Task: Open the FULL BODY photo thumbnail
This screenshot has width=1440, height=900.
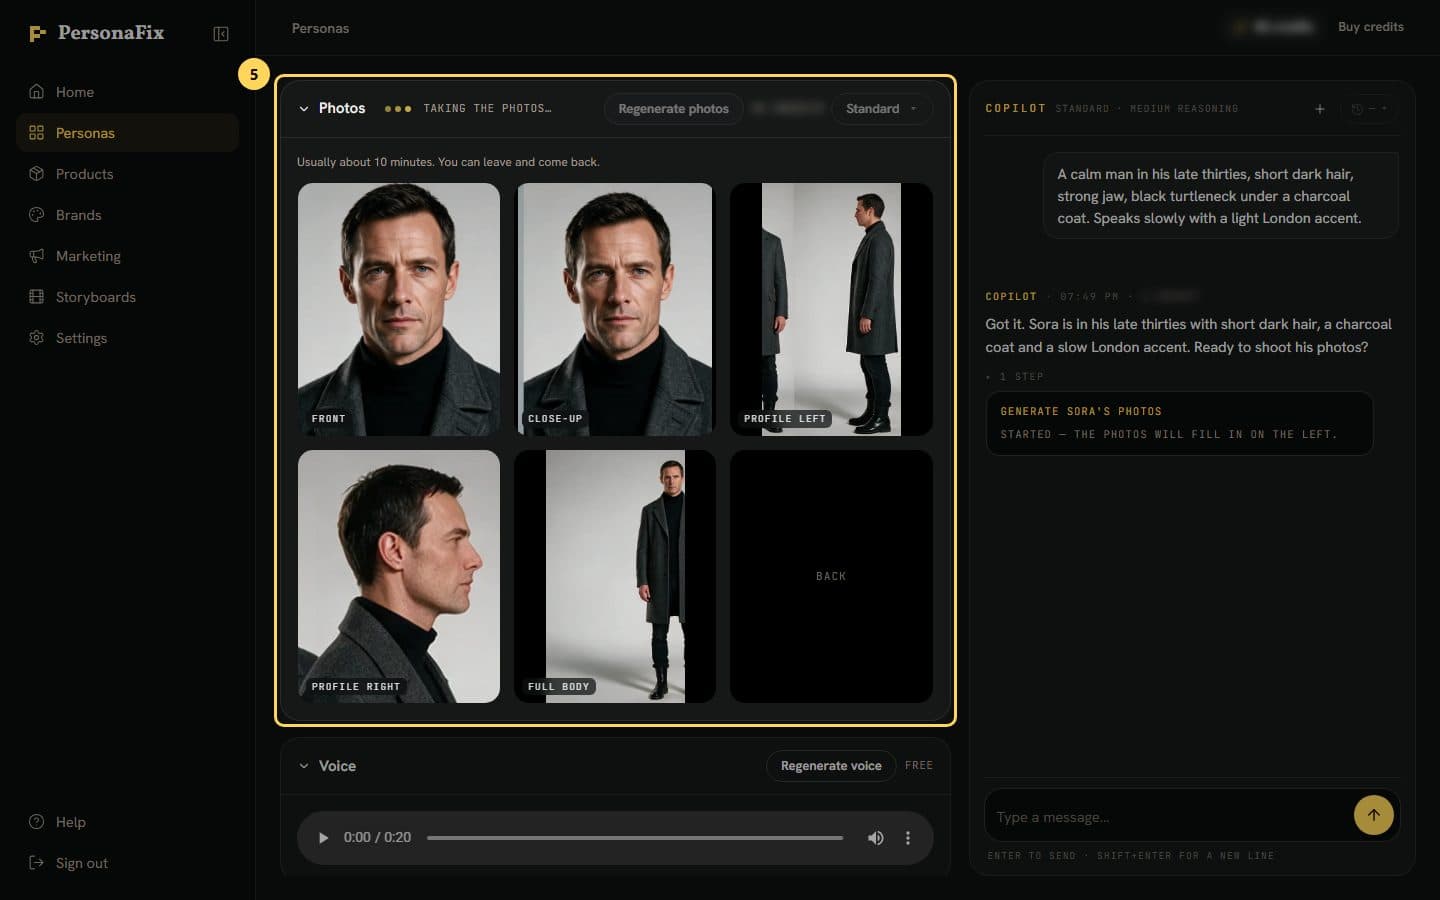Action: pyautogui.click(x=615, y=576)
